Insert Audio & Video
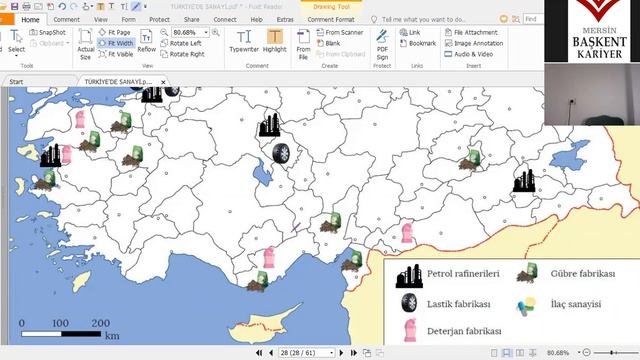This screenshot has height=360, width=640. [469, 54]
